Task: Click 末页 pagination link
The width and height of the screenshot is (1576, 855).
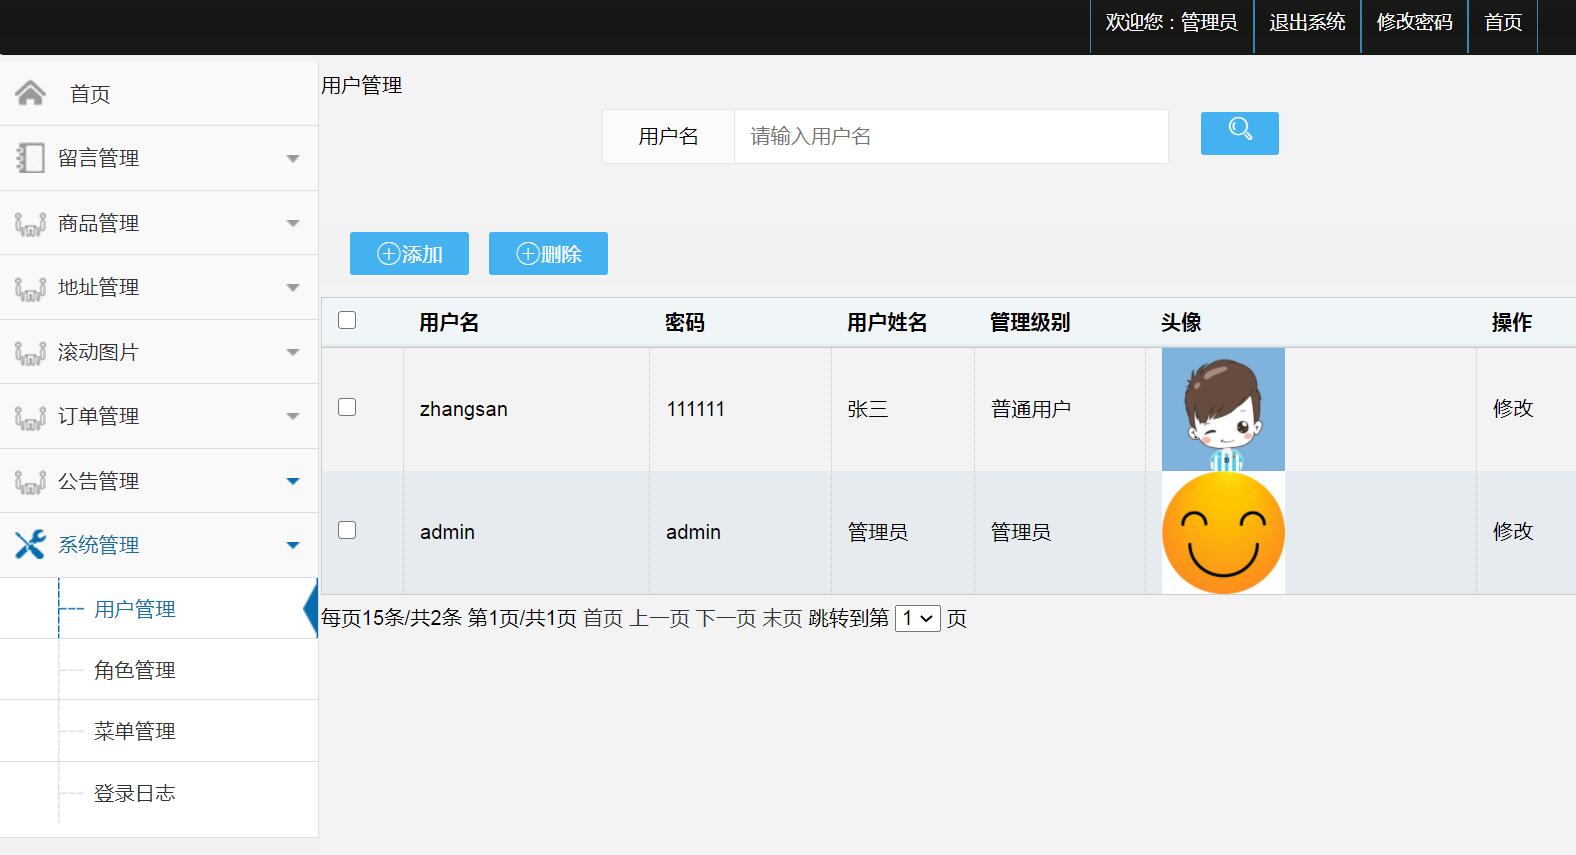Action: [x=782, y=618]
